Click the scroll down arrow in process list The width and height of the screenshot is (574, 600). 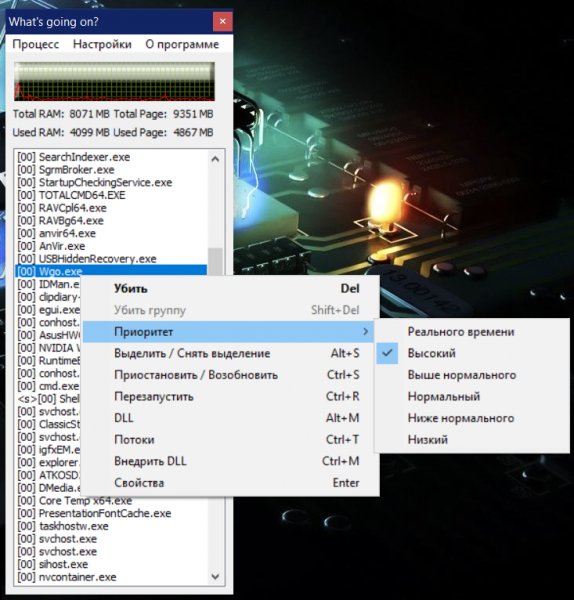(215, 576)
